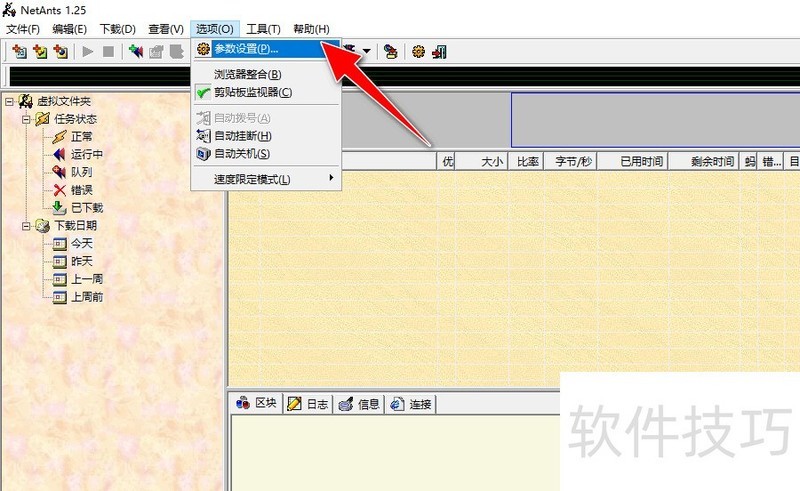
Task: Open 参数设置(P)... in the Options menu
Action: 266,49
